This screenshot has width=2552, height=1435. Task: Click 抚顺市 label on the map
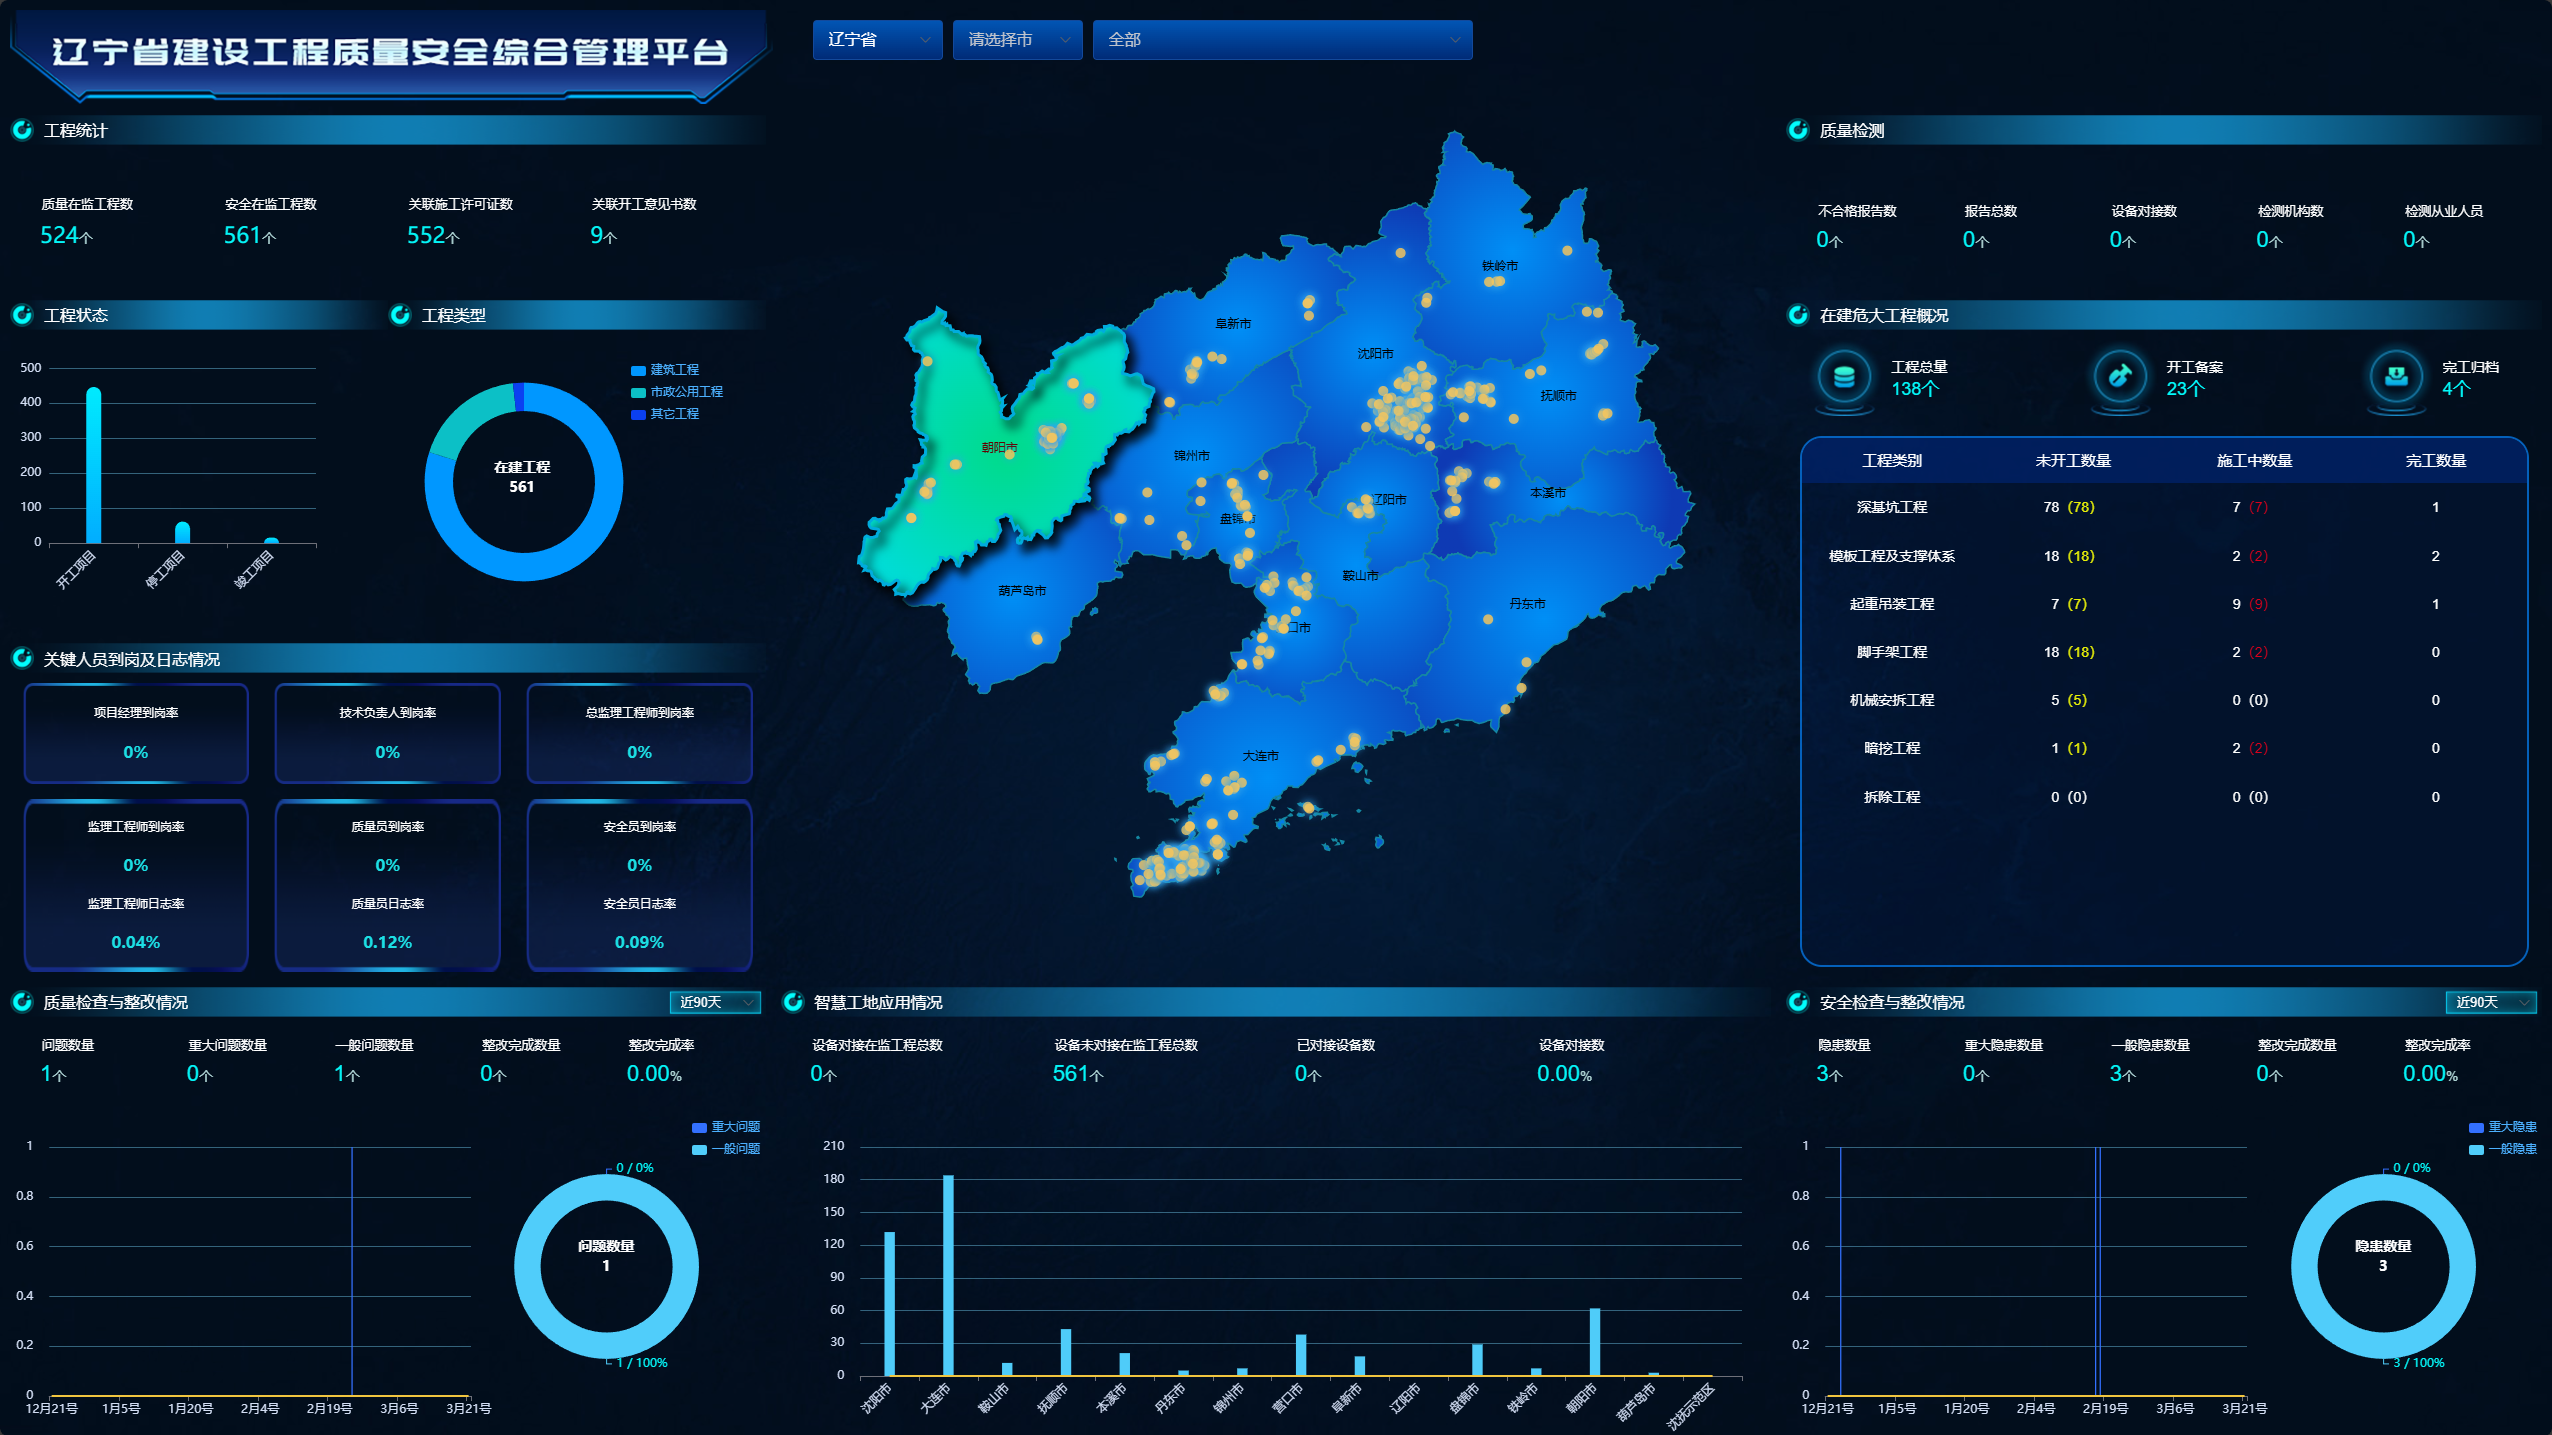(x=1558, y=396)
